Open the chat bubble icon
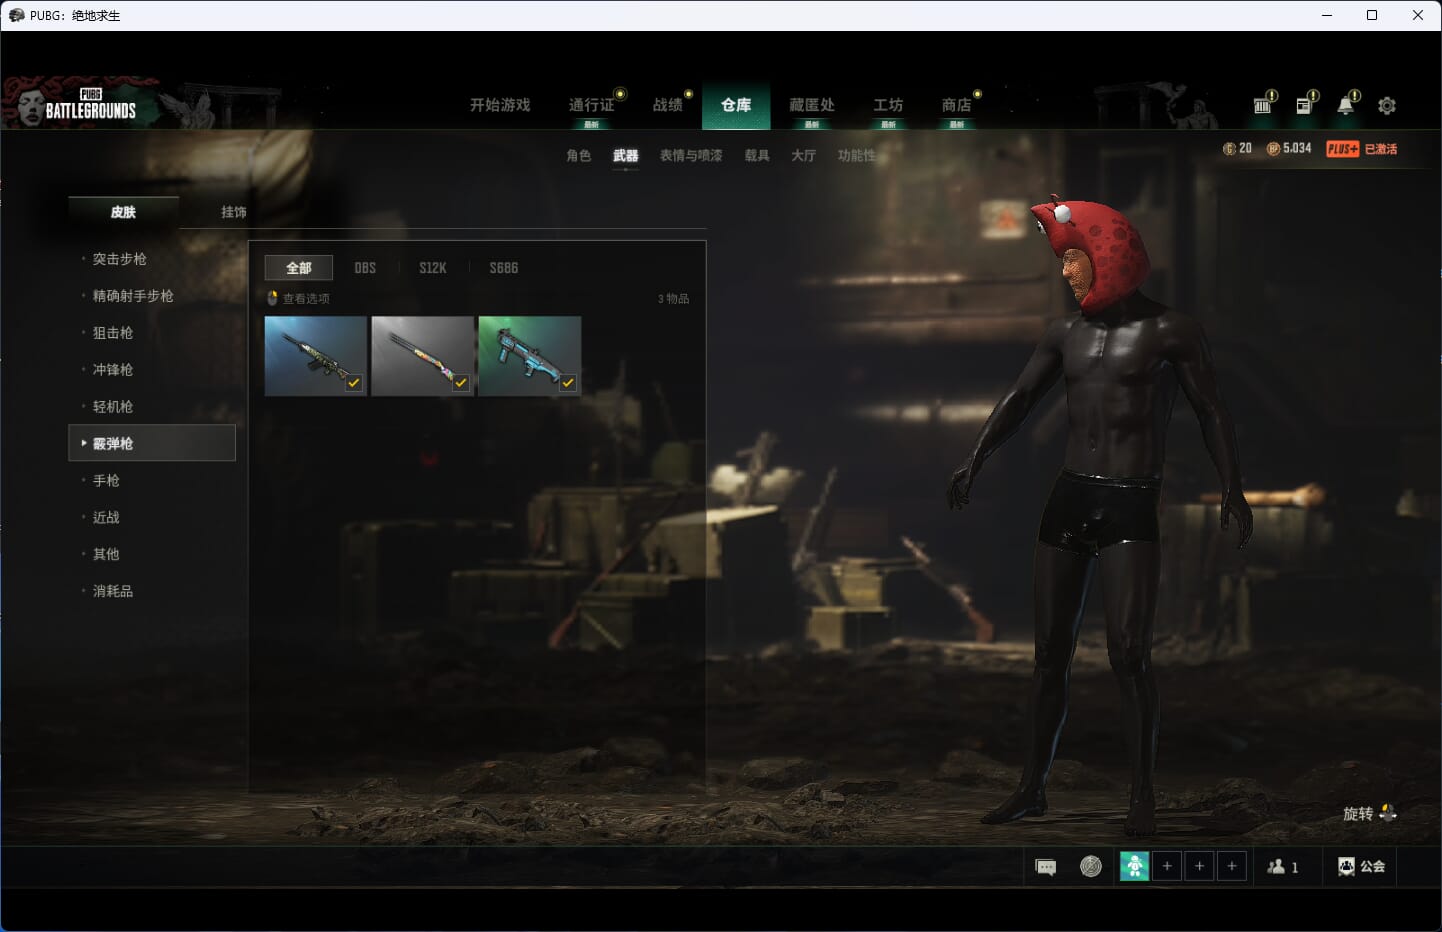 1046,867
